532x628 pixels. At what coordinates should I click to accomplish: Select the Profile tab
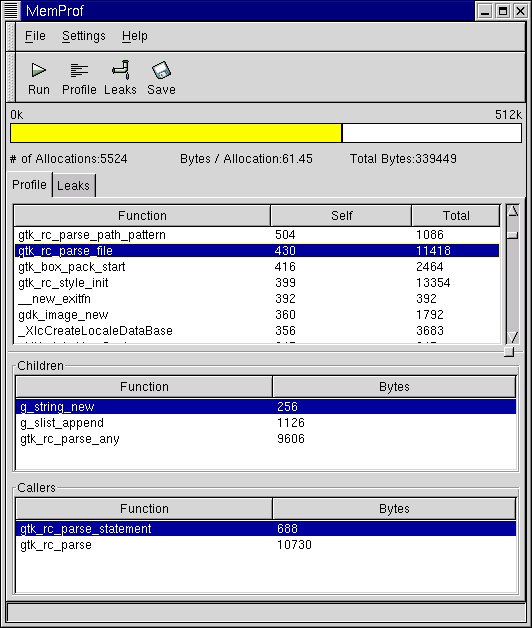[x=29, y=185]
